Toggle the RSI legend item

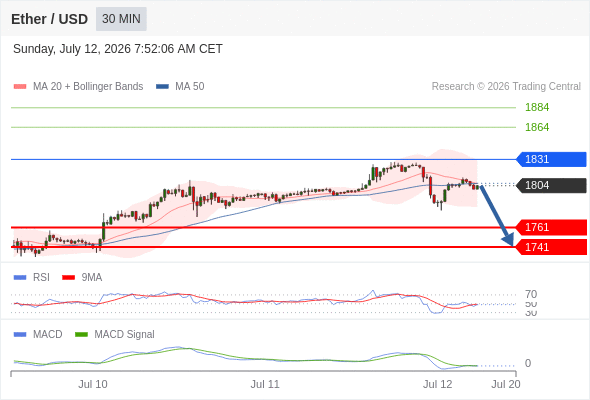pyautogui.click(x=32, y=277)
